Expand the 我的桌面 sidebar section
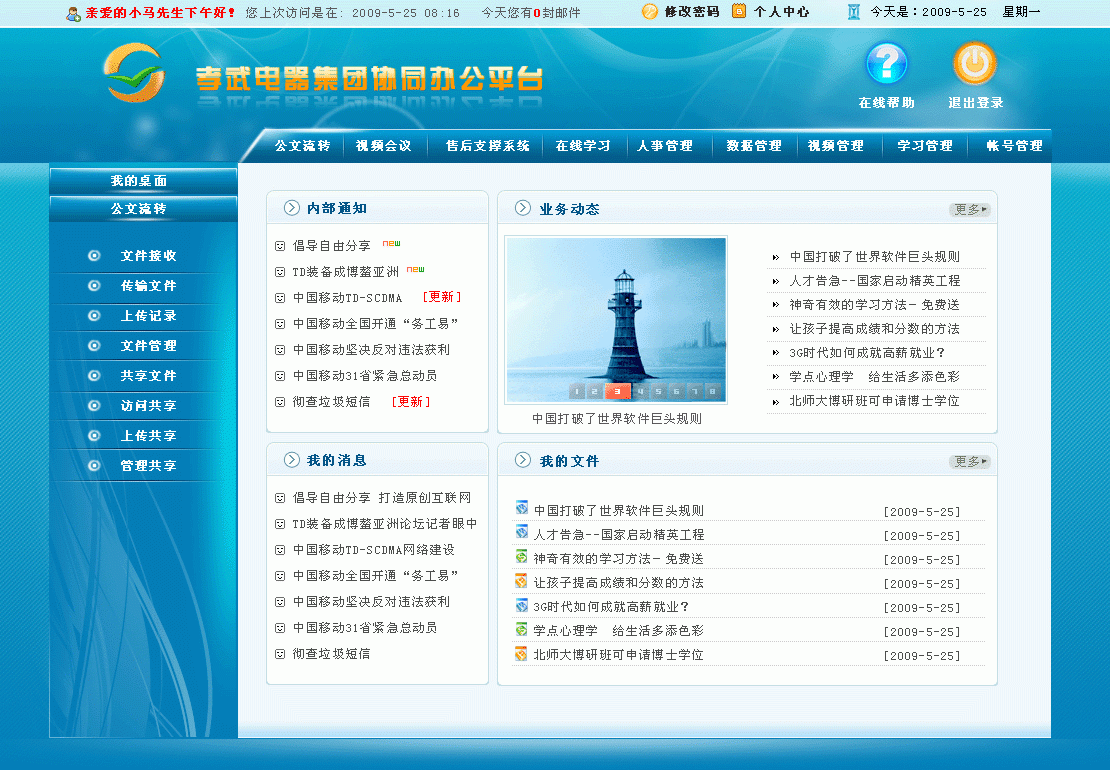 click(x=143, y=181)
